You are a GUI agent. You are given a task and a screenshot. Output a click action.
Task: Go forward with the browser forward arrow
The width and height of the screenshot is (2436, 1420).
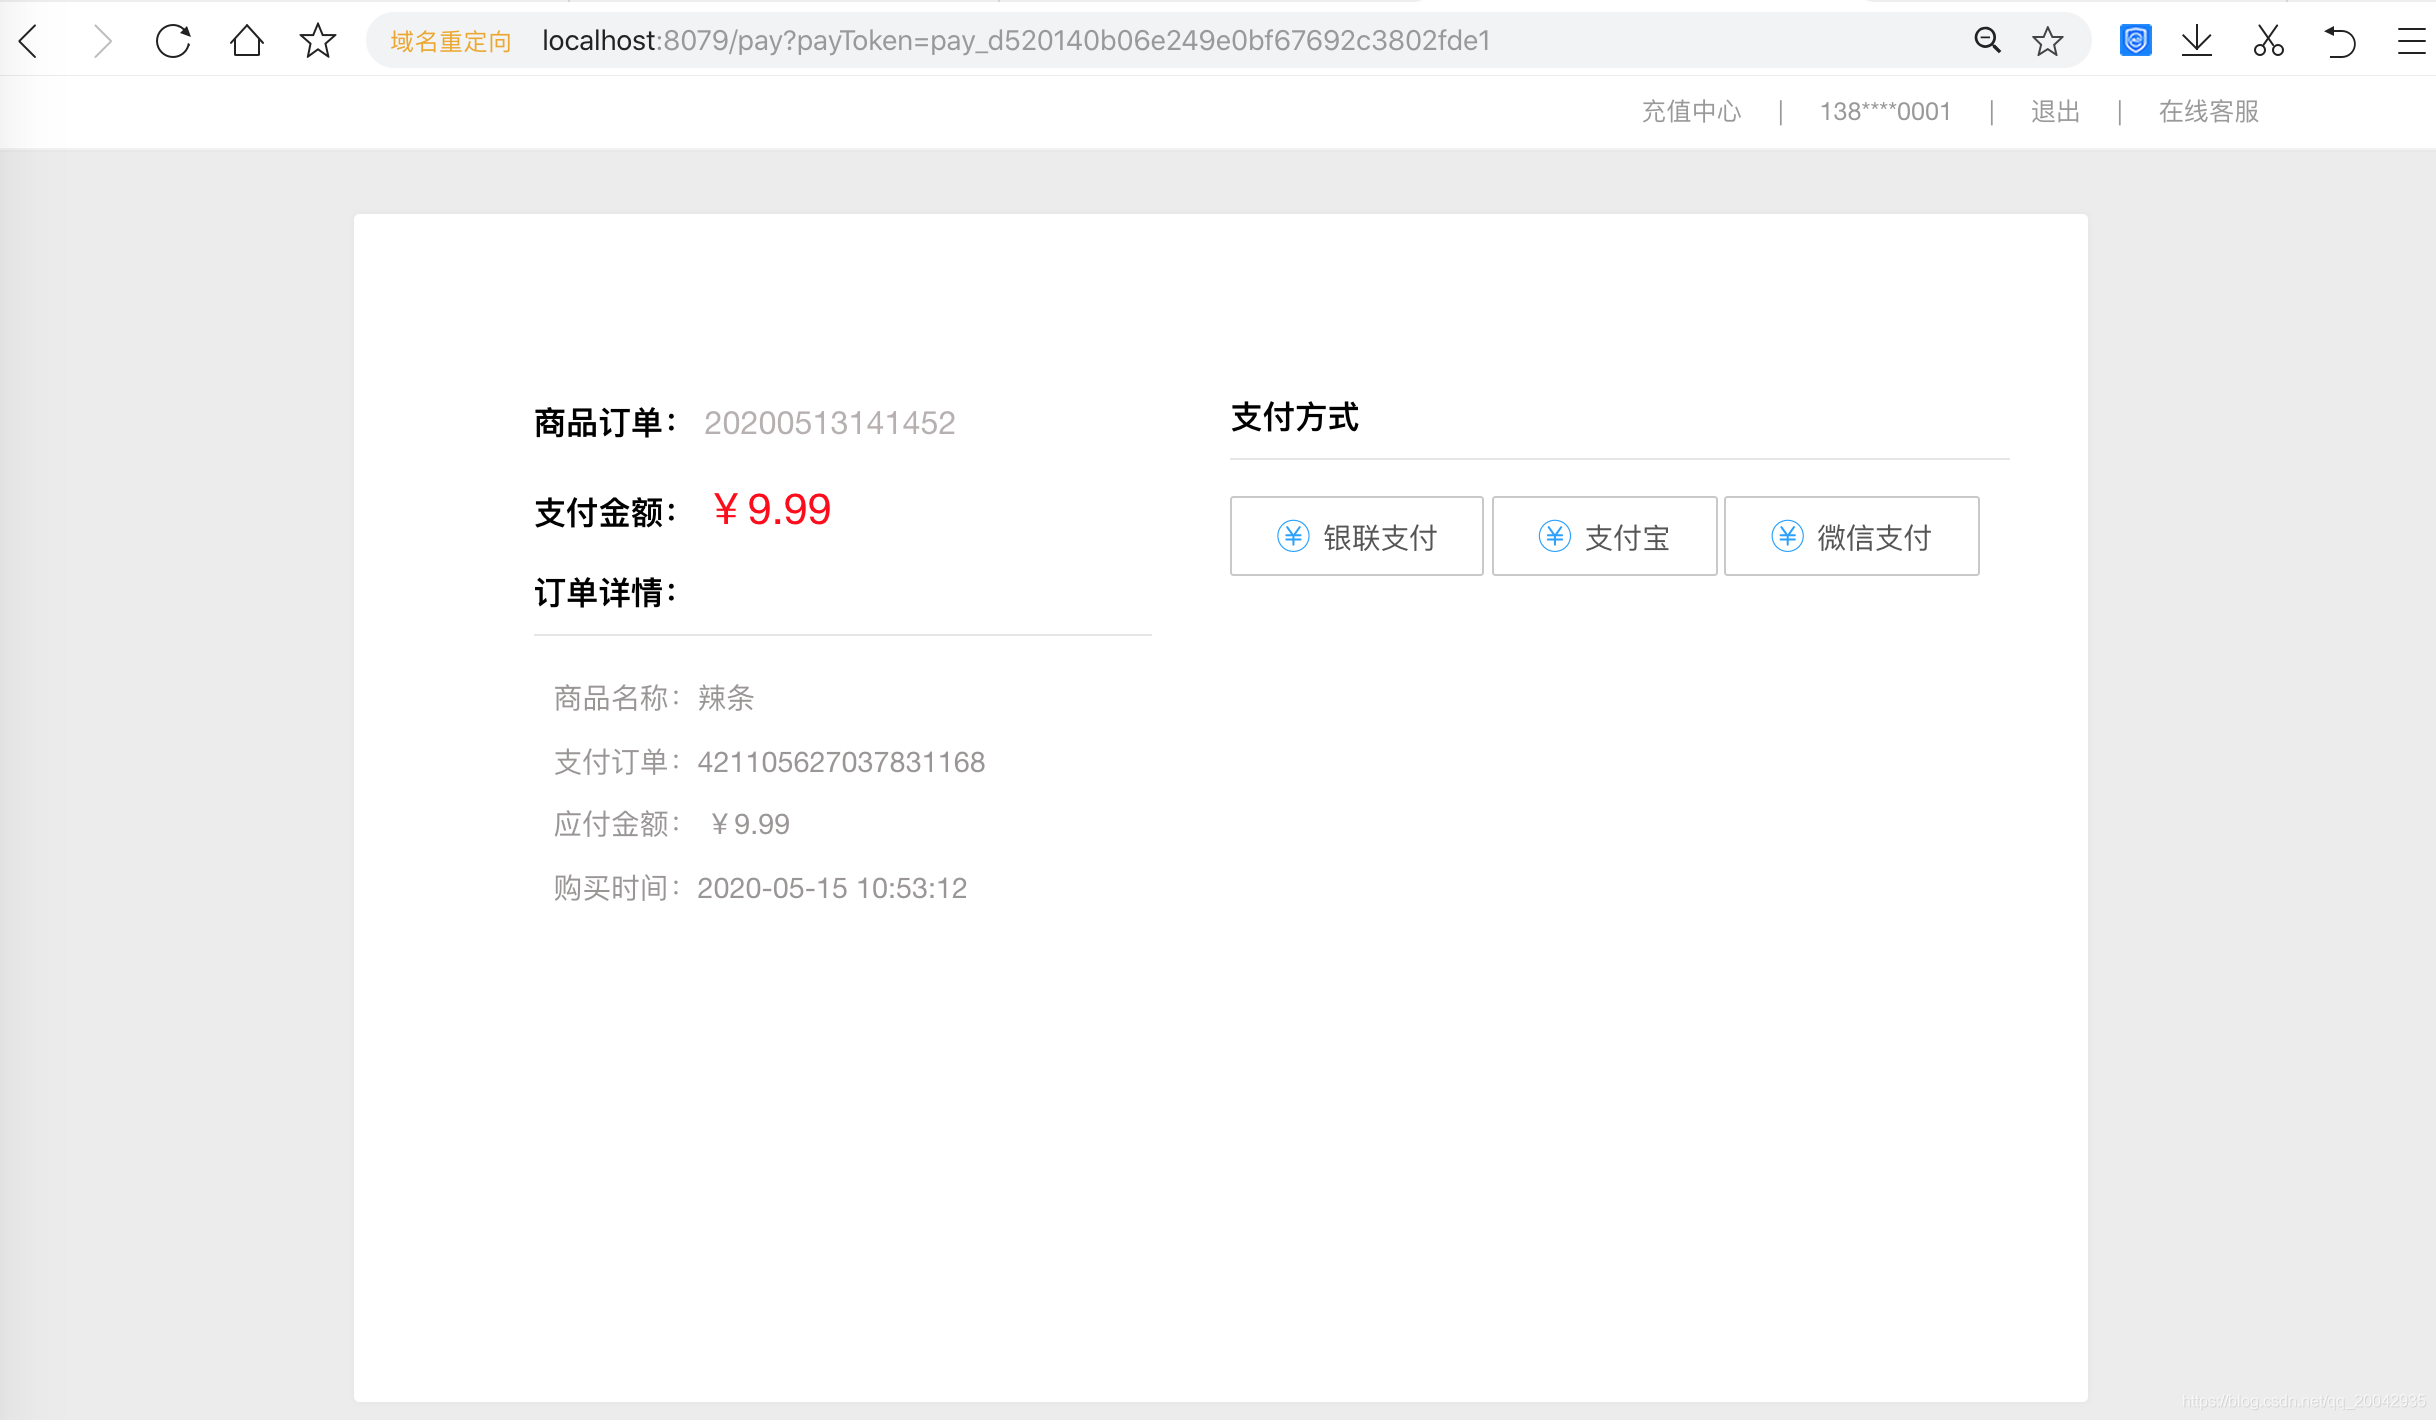102,41
